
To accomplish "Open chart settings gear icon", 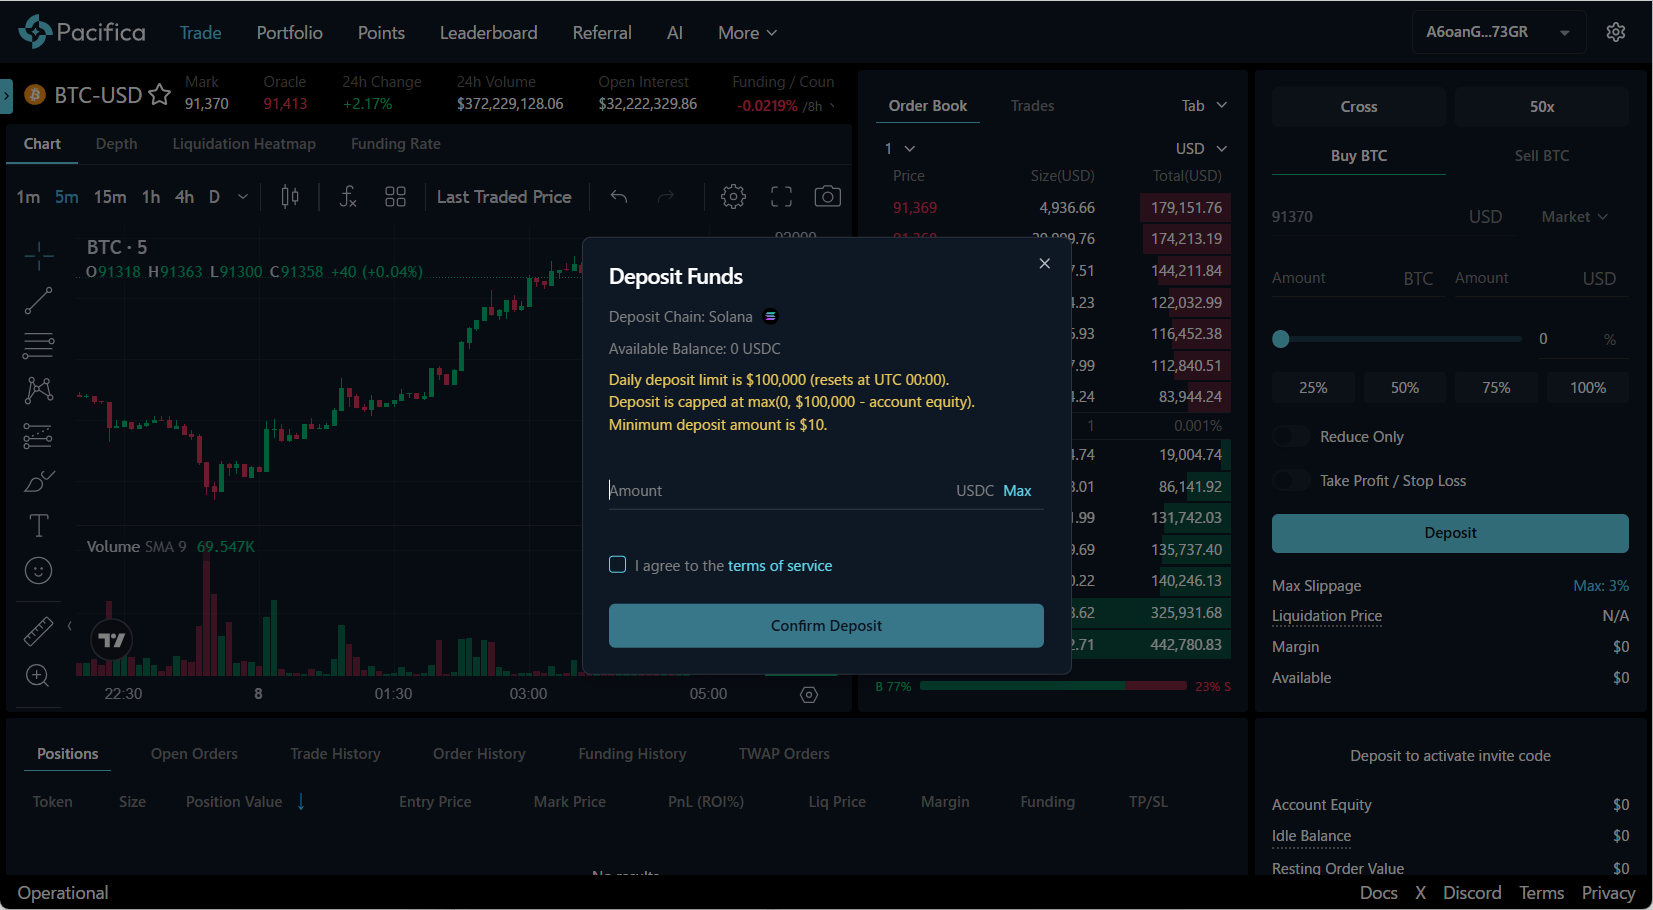I will point(733,197).
